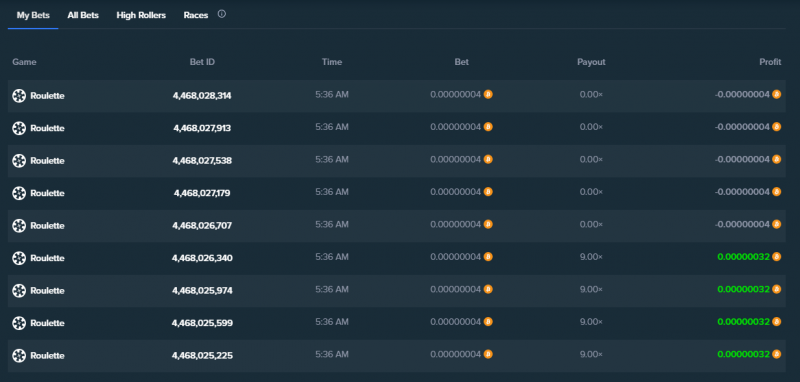Open bet ID 4,468,025,225

[x=202, y=355]
